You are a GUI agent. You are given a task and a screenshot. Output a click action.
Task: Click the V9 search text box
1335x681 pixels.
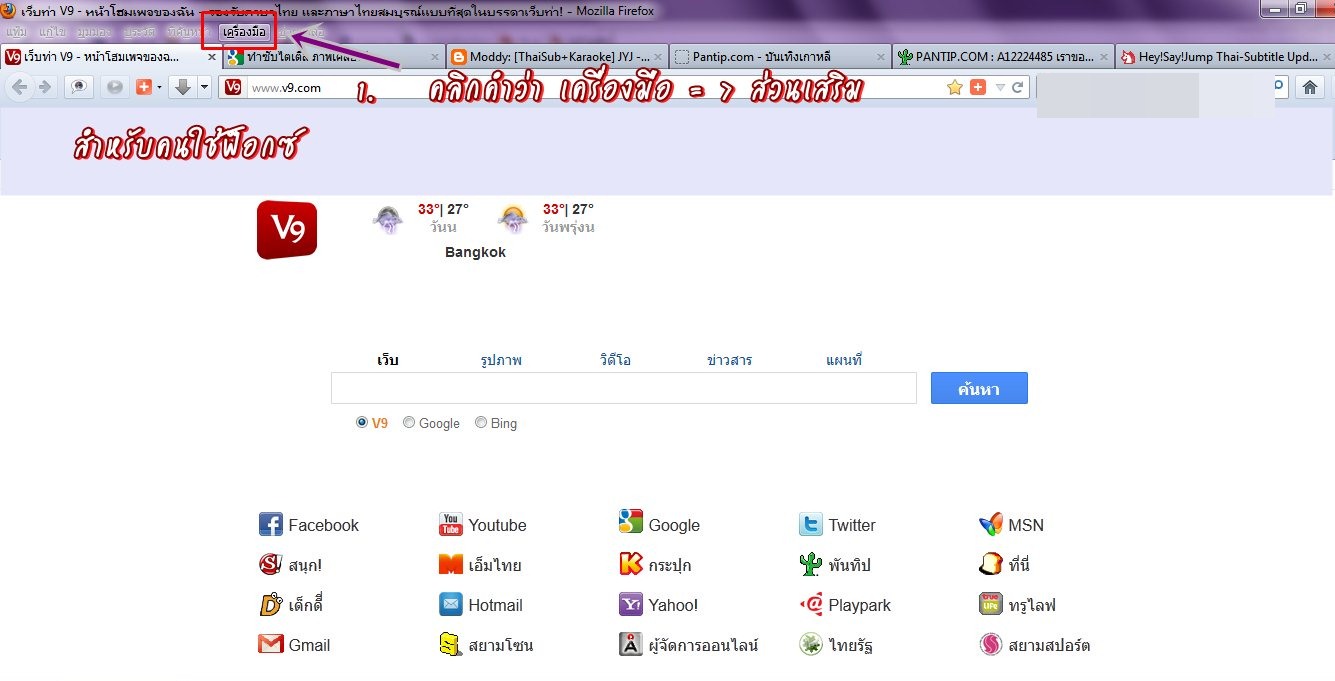[x=624, y=388]
